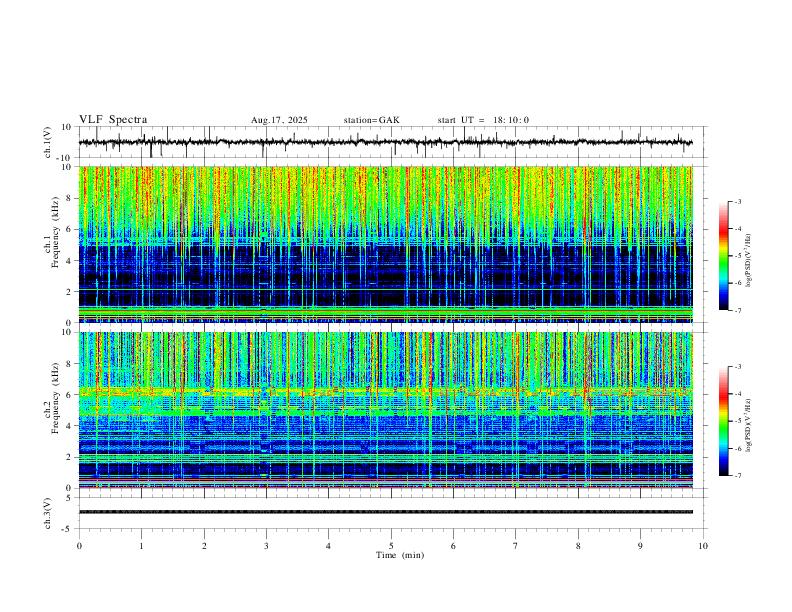Screen dimensions: 792x612
Task: Click the ch.2 "Frequency (kHz)" axis label
Action: [56, 398]
